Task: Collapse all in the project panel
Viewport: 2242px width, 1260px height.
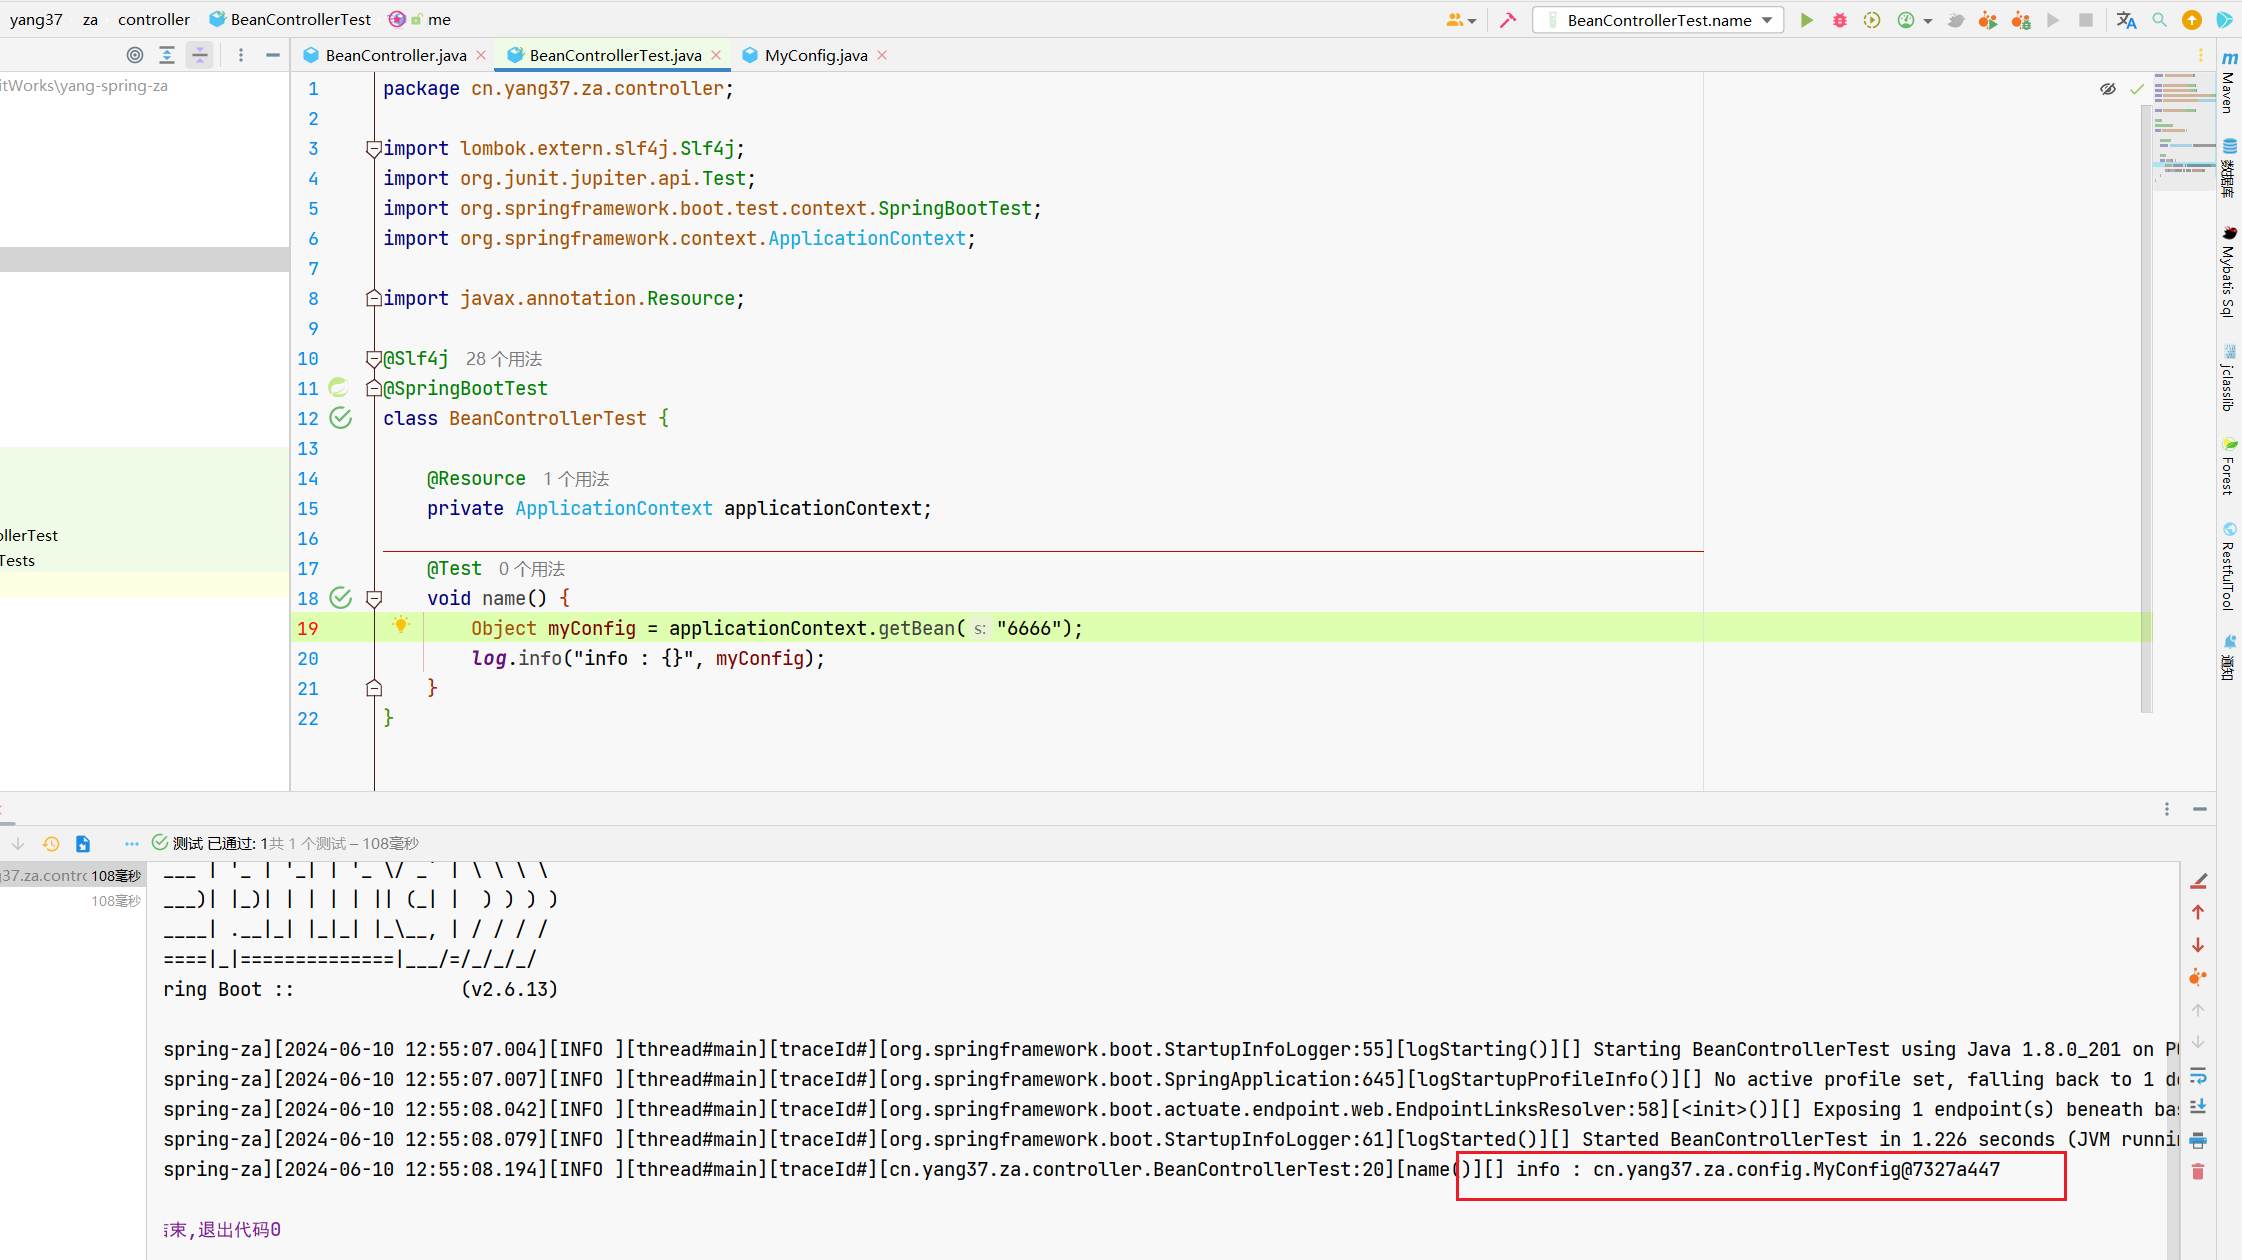Action: 200,55
